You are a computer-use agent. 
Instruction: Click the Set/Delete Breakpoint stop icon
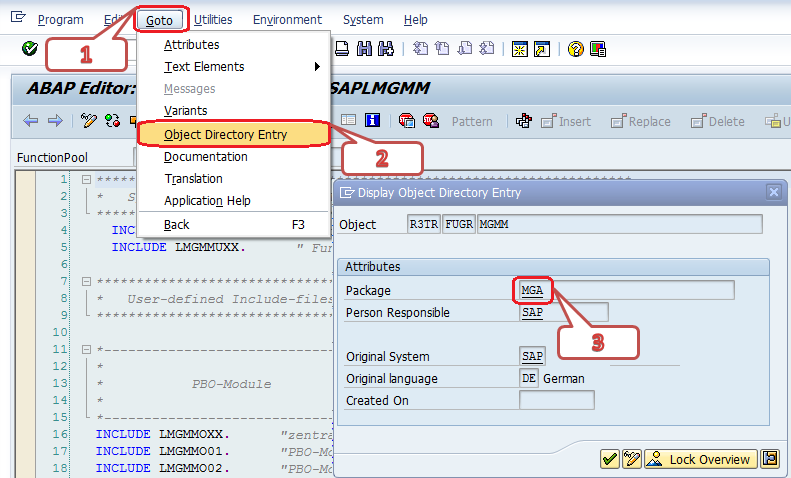point(407,121)
